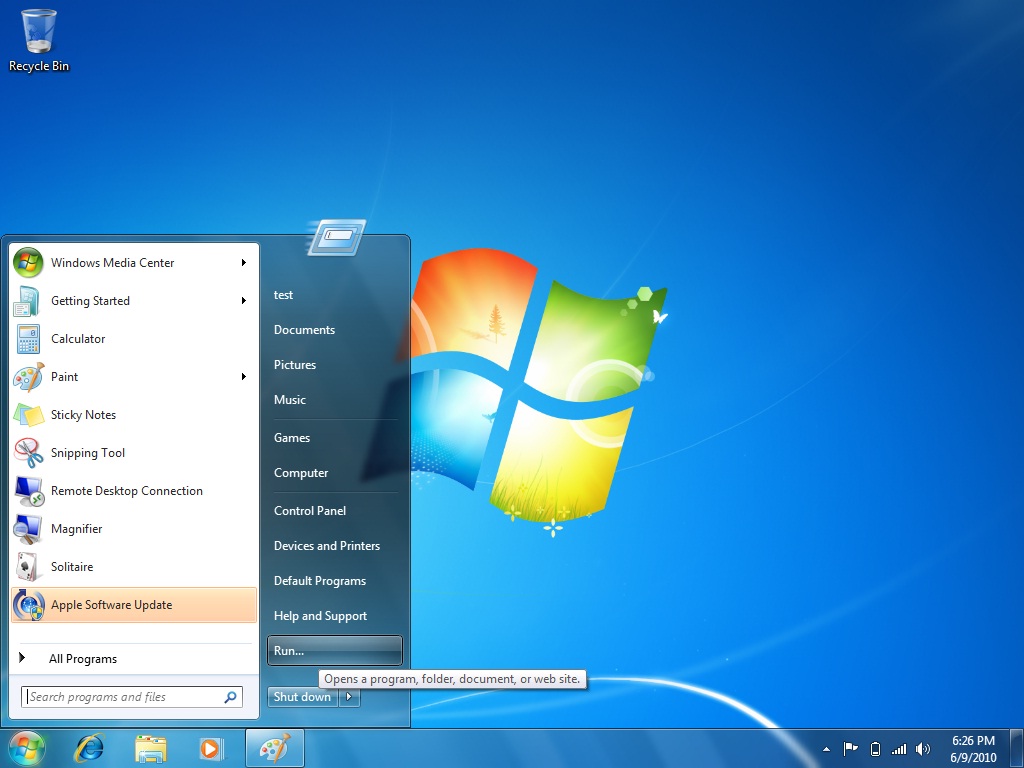Click the battery power tray icon
The image size is (1024, 768).
[875, 749]
